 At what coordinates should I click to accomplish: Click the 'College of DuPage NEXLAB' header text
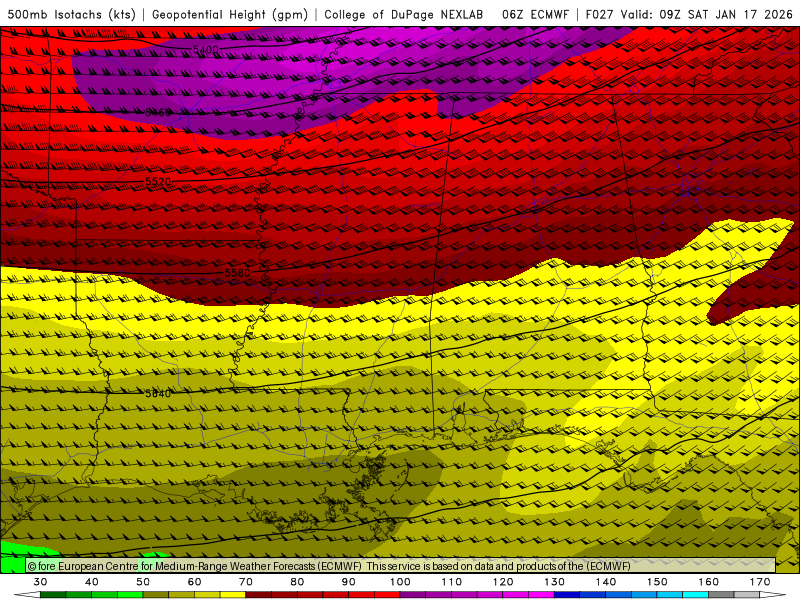click(x=404, y=14)
